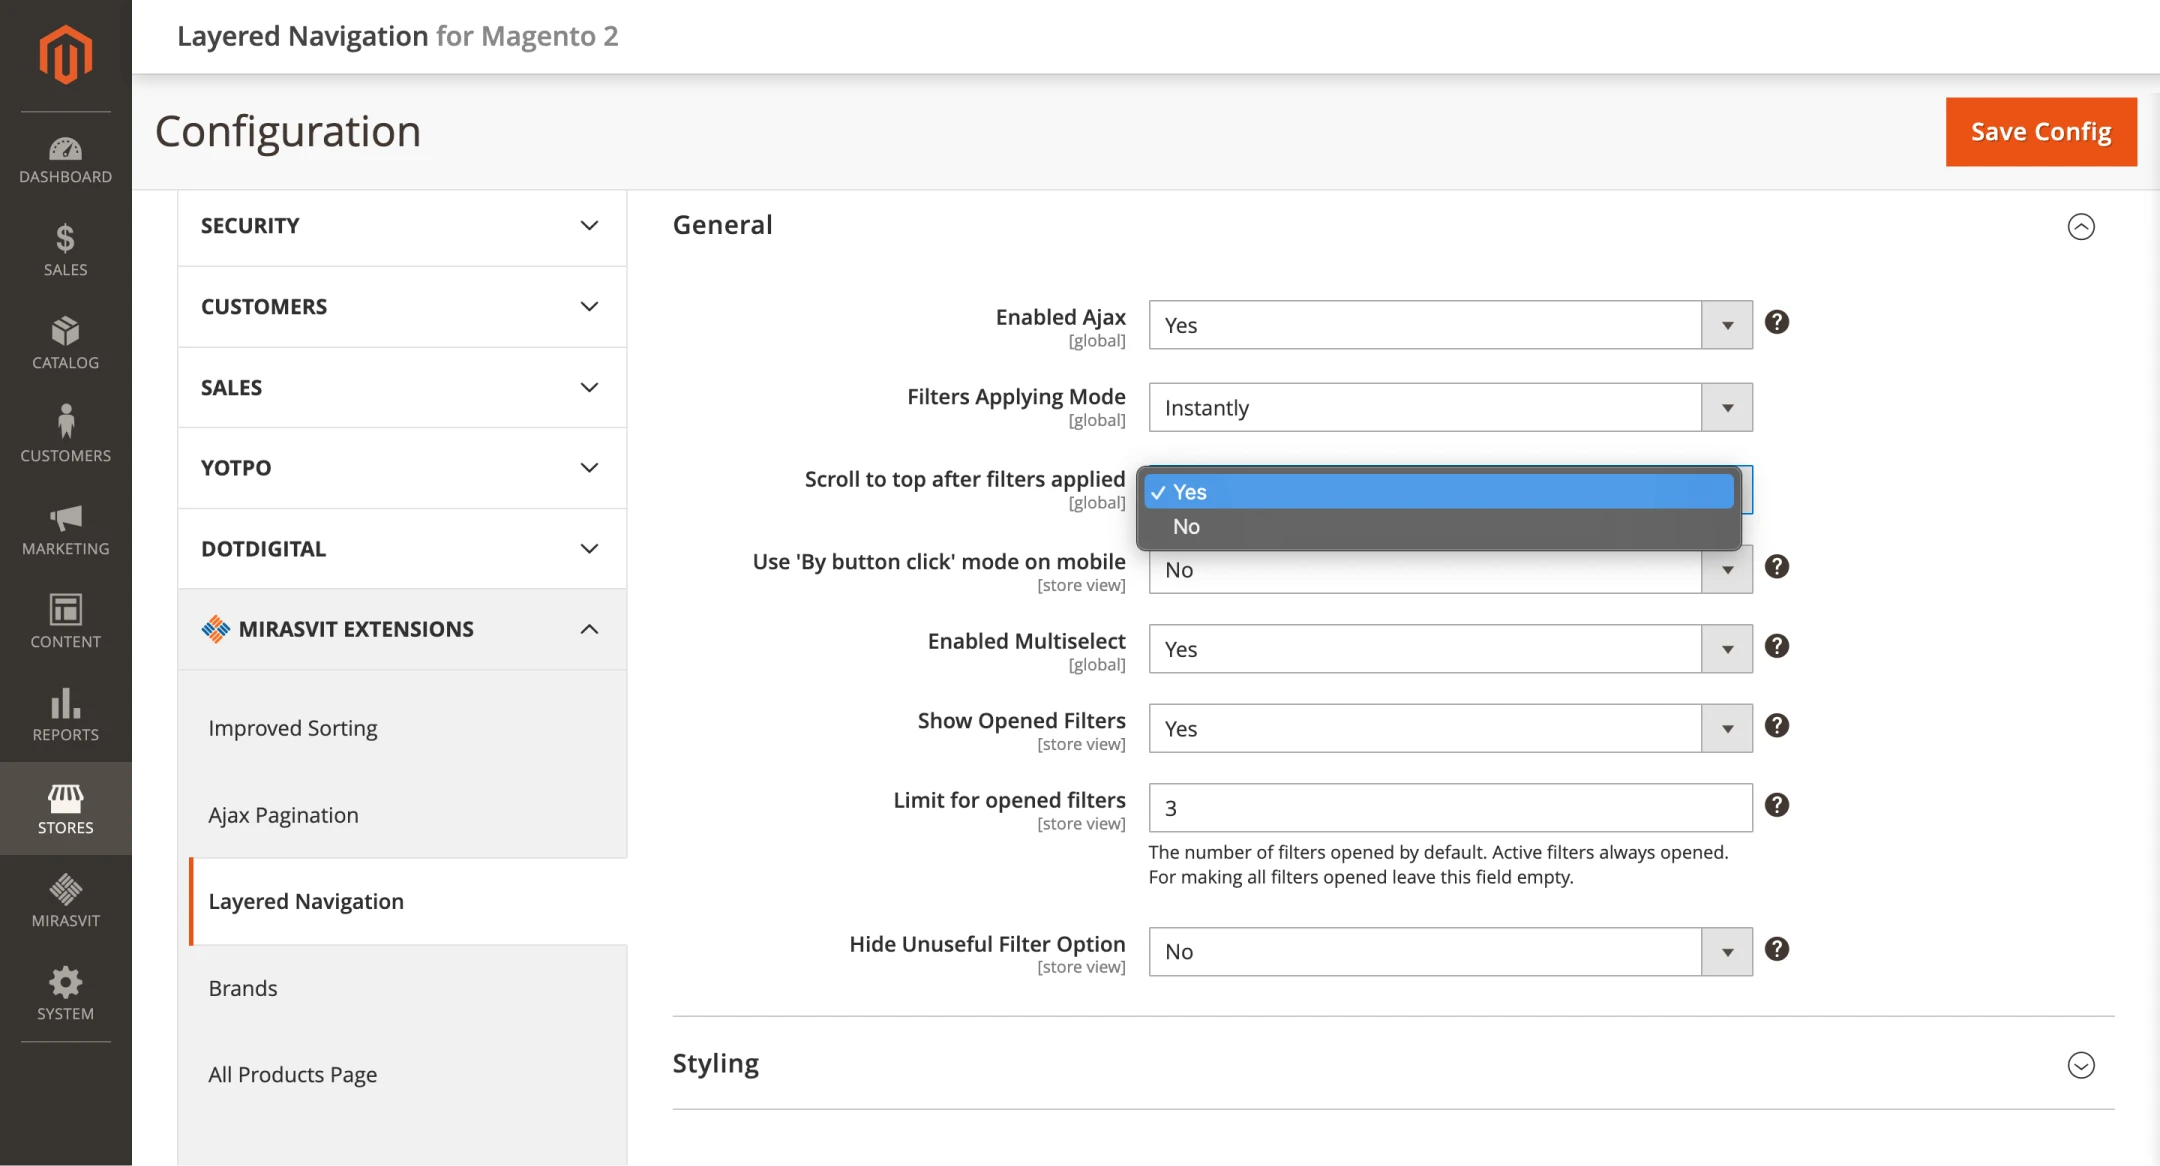Screen dimensions: 2160x1166
Task: Open the Catalog cube icon
Action: [x=65, y=343]
